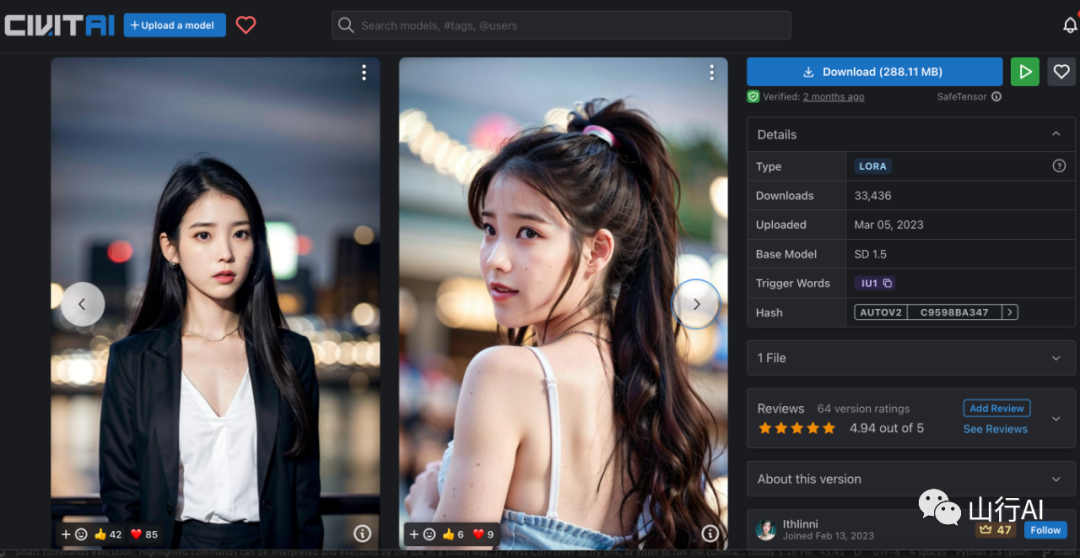Click the notification bell icon
The image size is (1080, 558).
coord(1070,25)
